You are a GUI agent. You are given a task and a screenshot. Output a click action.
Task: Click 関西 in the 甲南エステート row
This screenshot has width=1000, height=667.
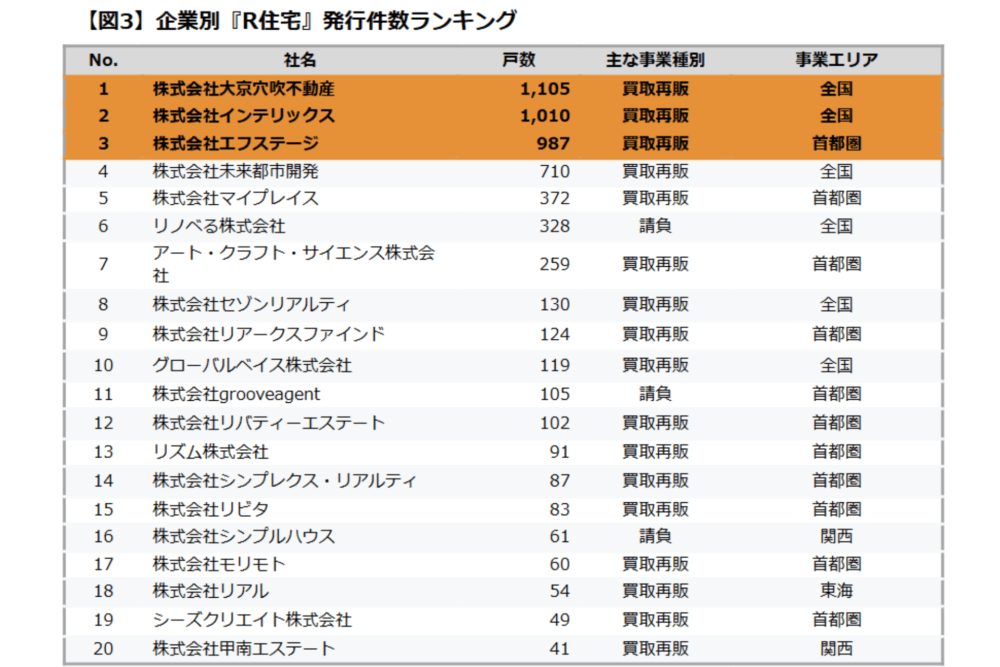(x=836, y=649)
